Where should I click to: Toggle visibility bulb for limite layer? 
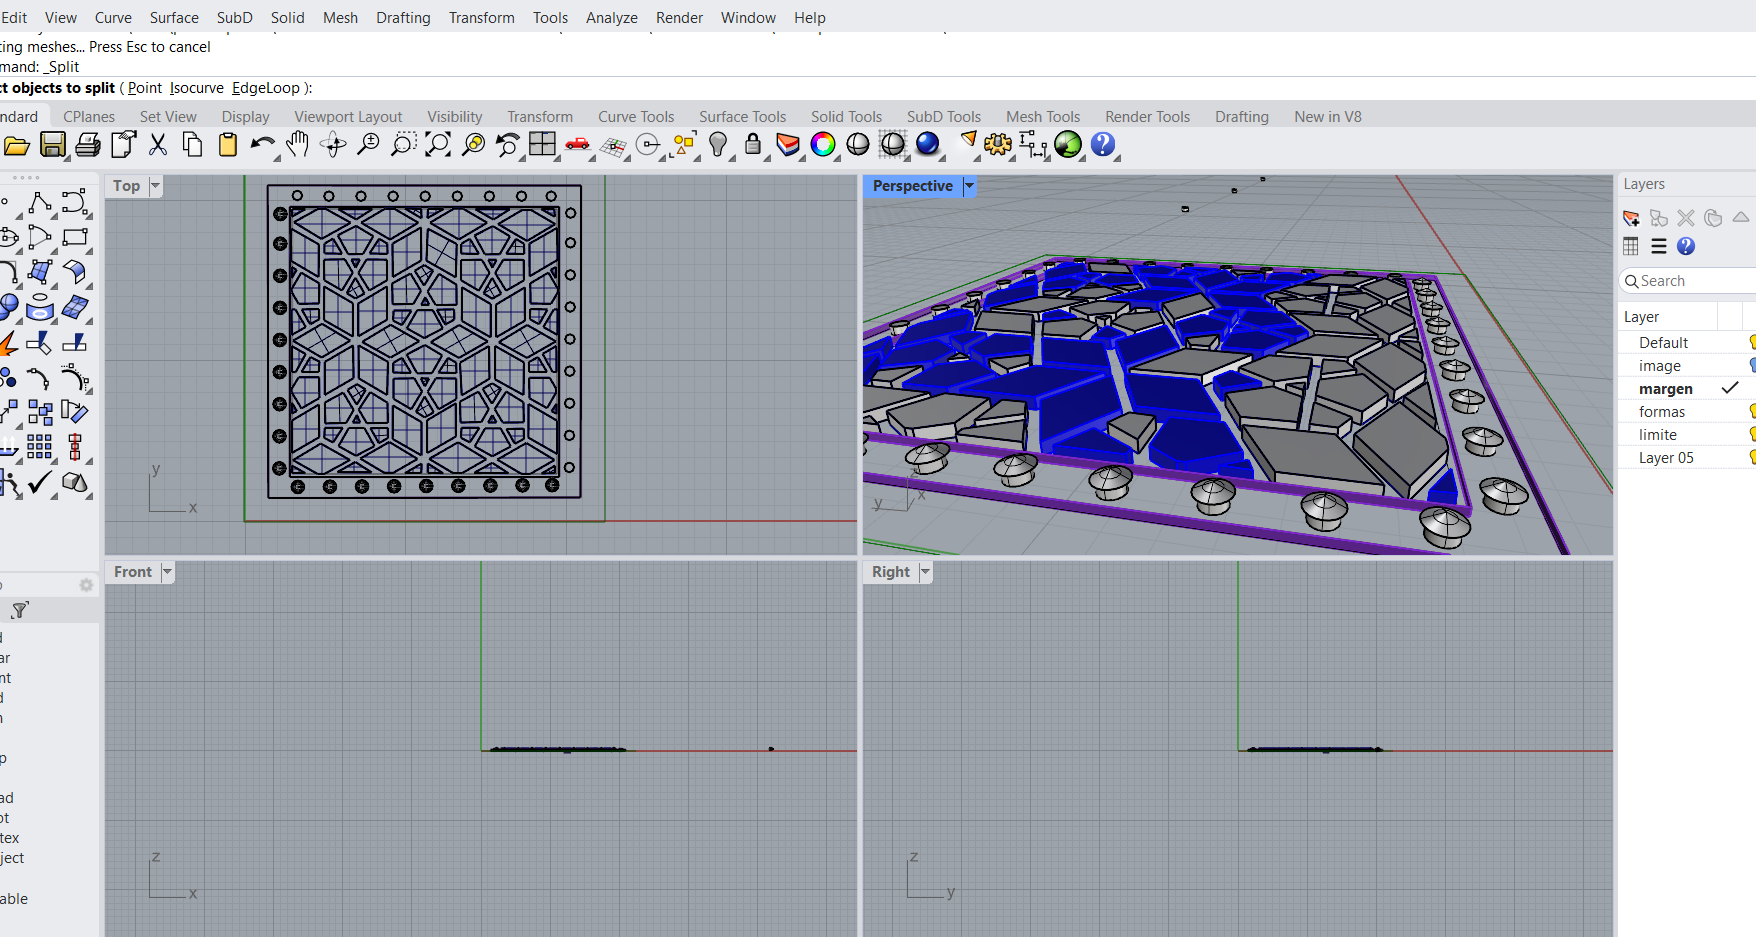point(1752,435)
